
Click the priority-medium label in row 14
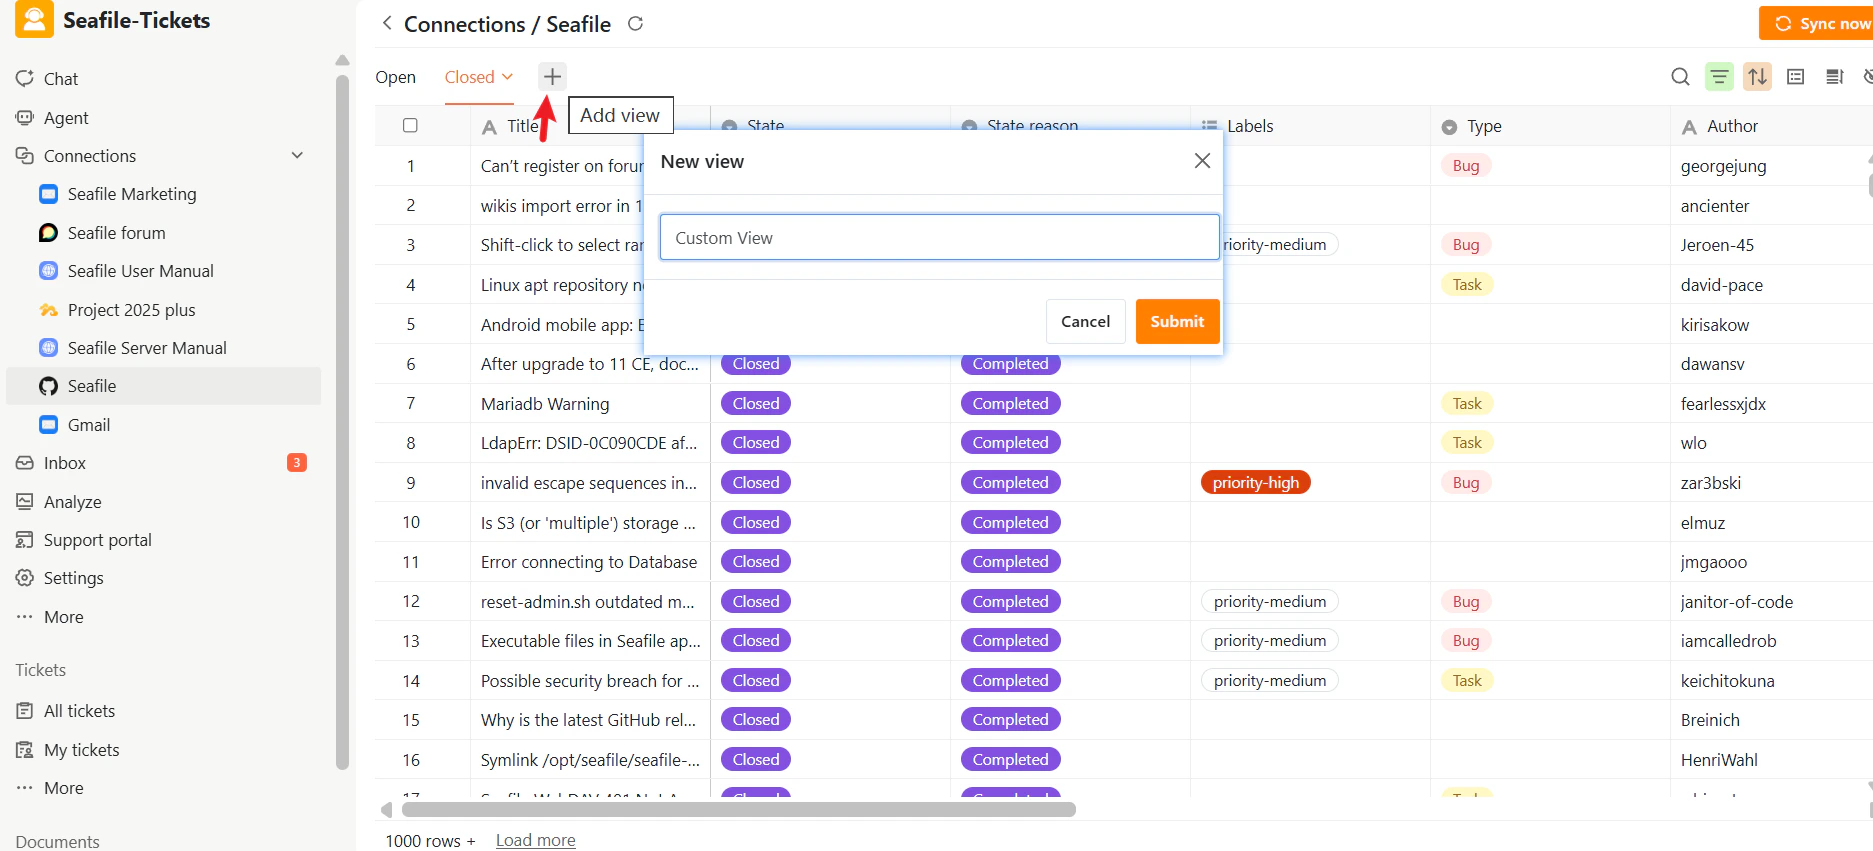click(x=1270, y=681)
